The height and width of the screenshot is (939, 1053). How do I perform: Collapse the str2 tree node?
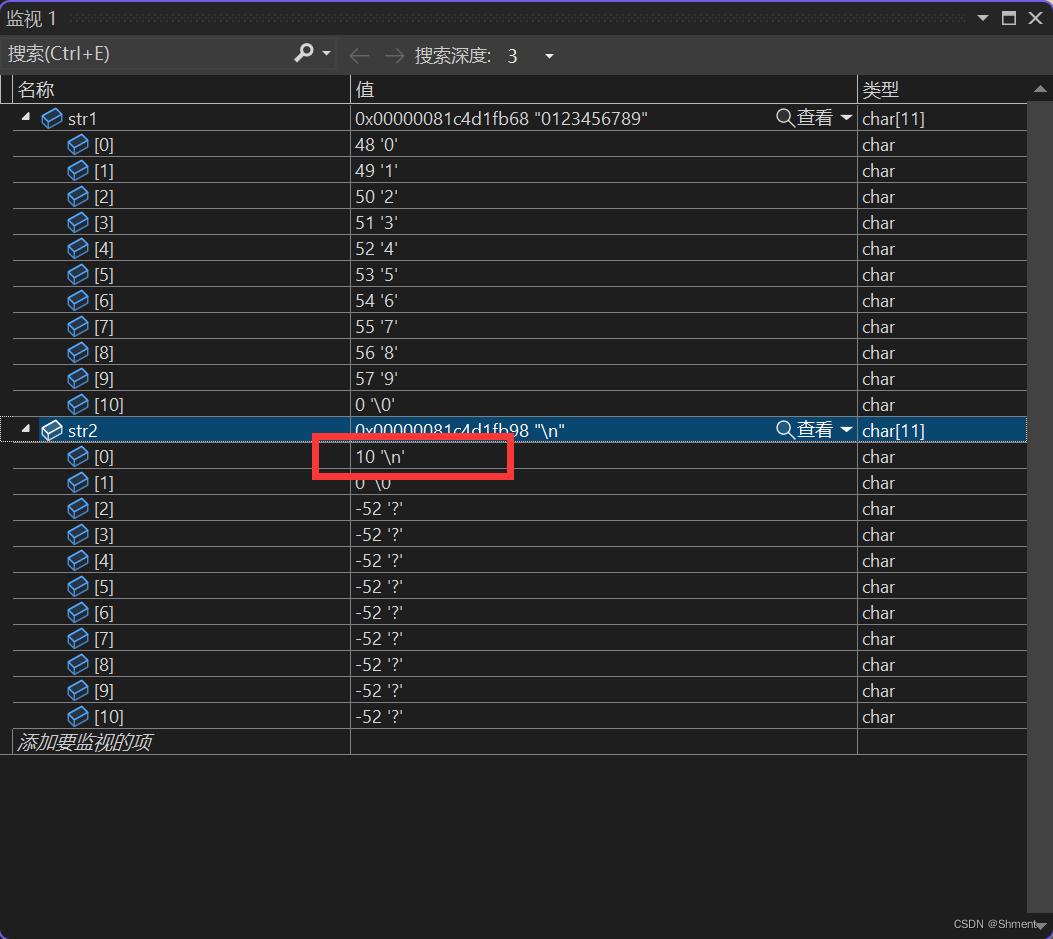pyautogui.click(x=26, y=429)
